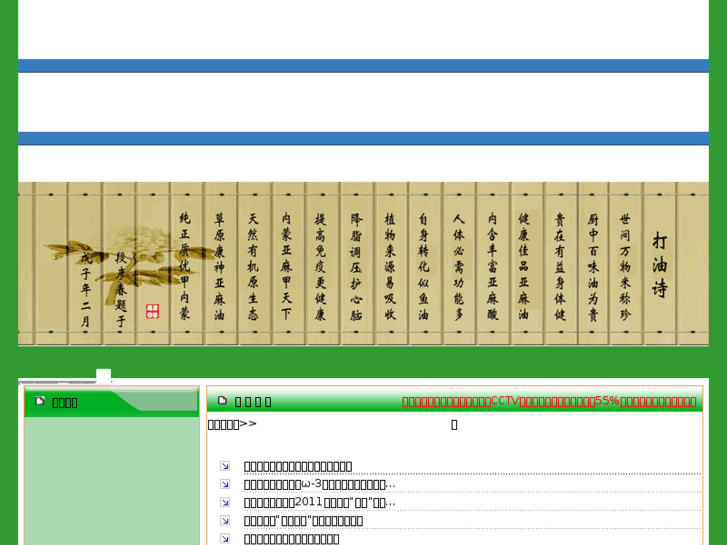Click the arrow icon beside the topmost news item
Image resolution: width=727 pixels, height=545 pixels.
click(x=225, y=466)
